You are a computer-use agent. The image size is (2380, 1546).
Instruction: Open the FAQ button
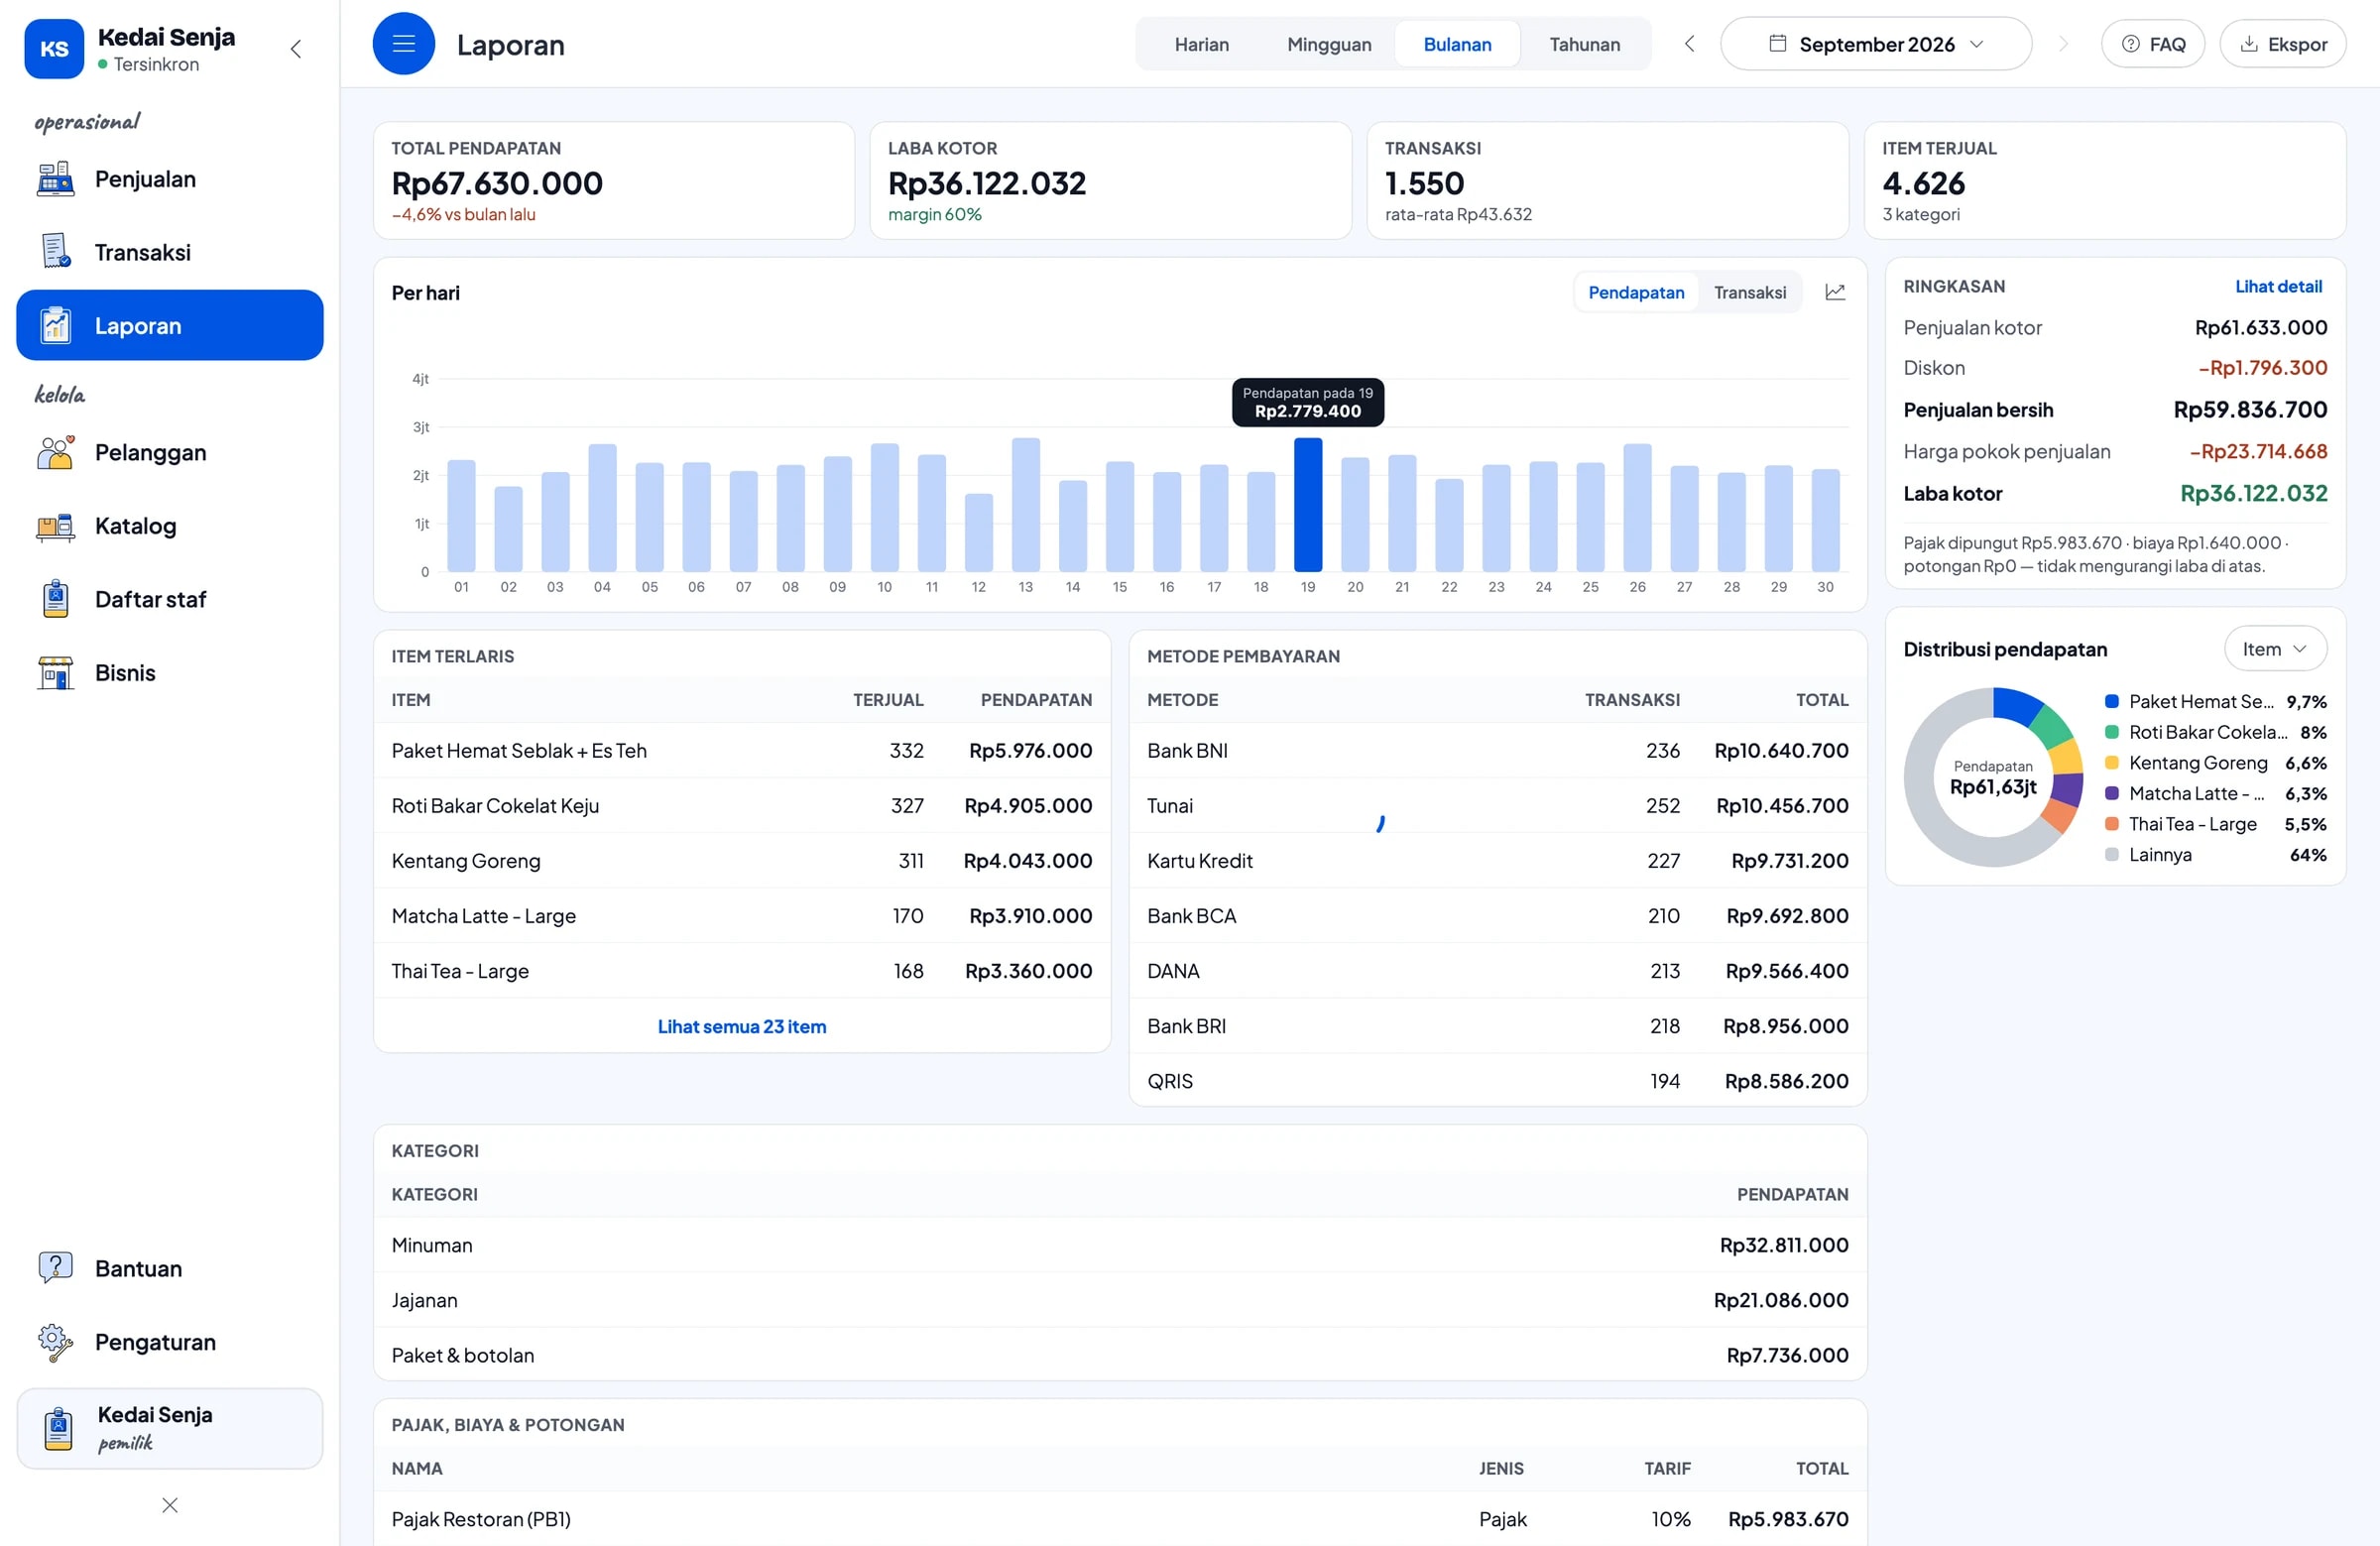(2153, 44)
